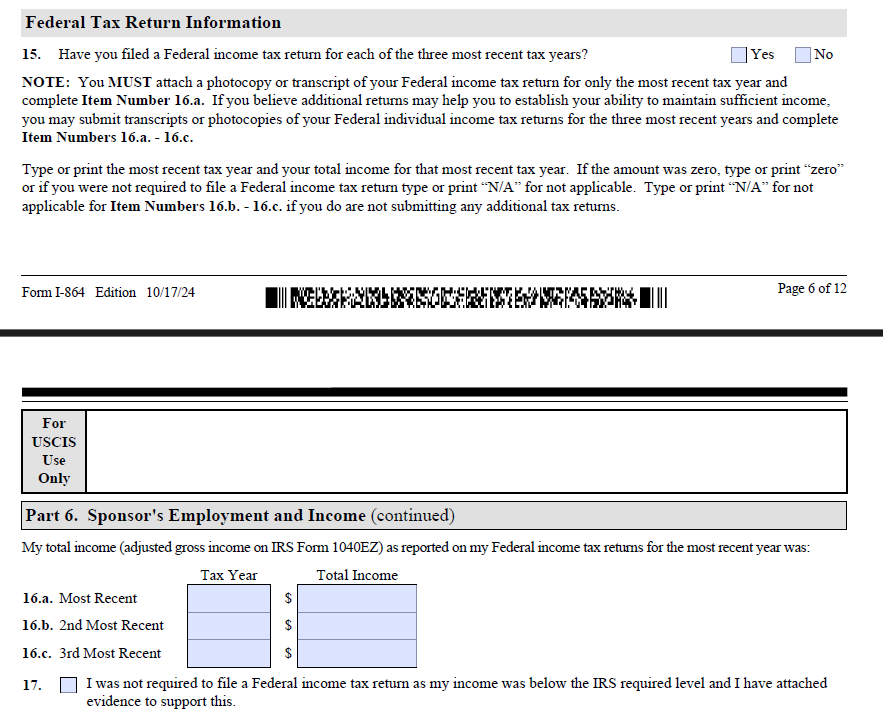Click the My total income sentence
Screen dimensions: 883x717
(x=416, y=547)
